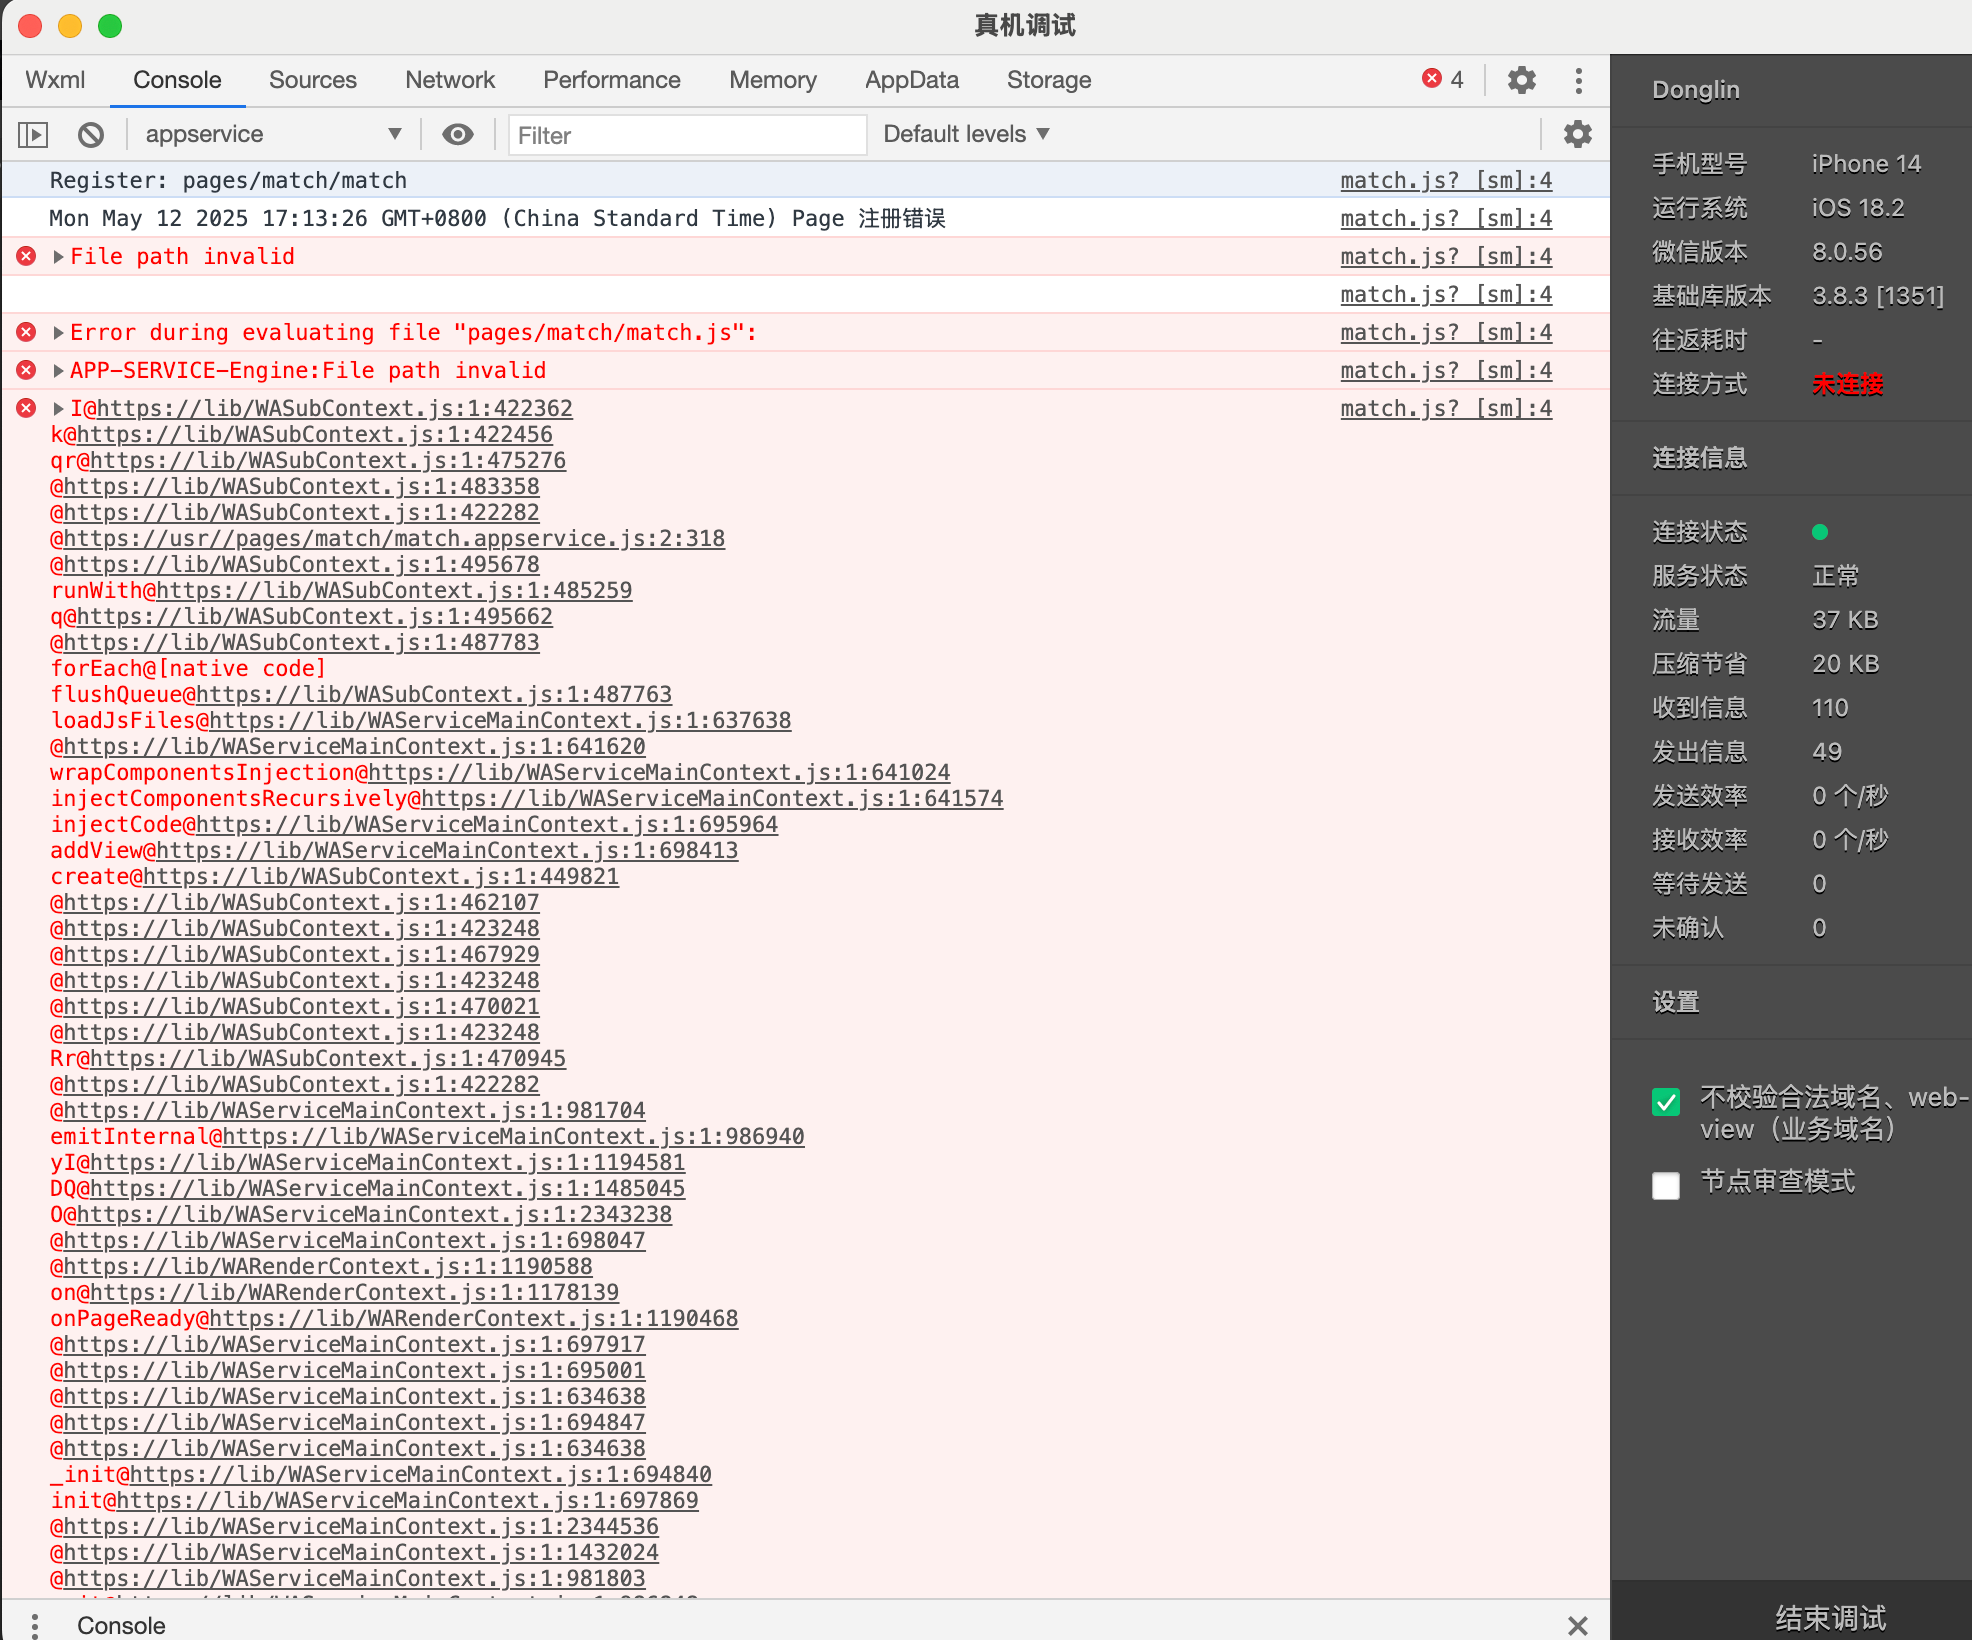Open the three-dot more options menu
Image resolution: width=1972 pixels, height=1640 pixels.
tap(1578, 80)
